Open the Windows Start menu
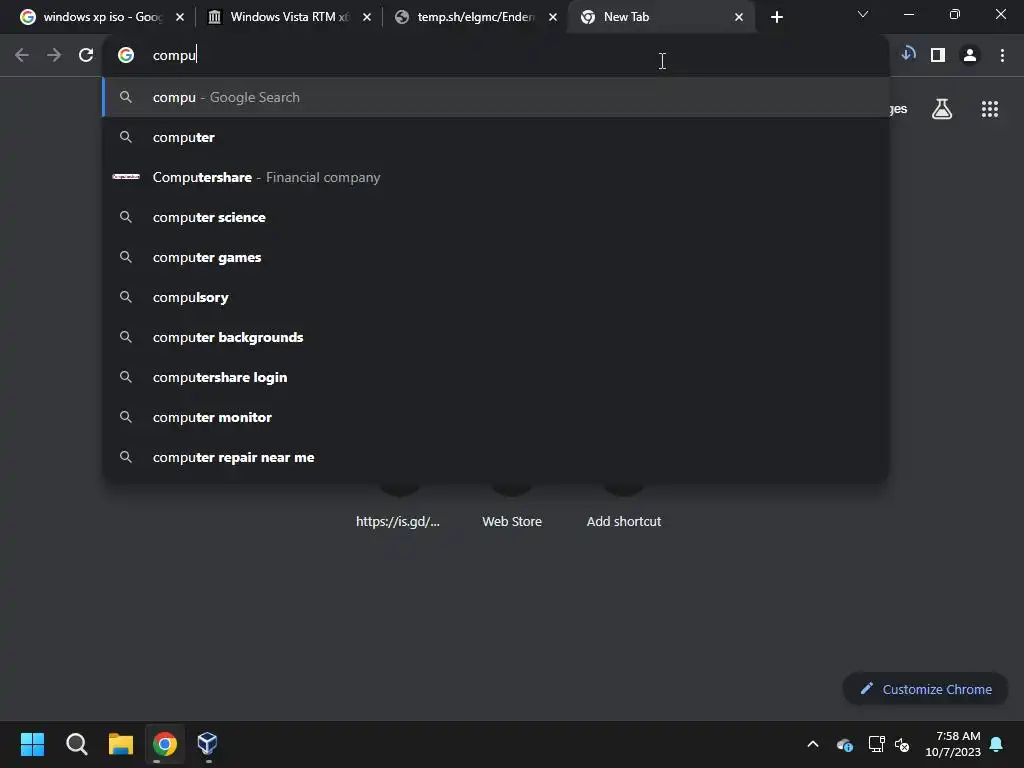Viewport: 1024px width, 768px height. coord(33,744)
